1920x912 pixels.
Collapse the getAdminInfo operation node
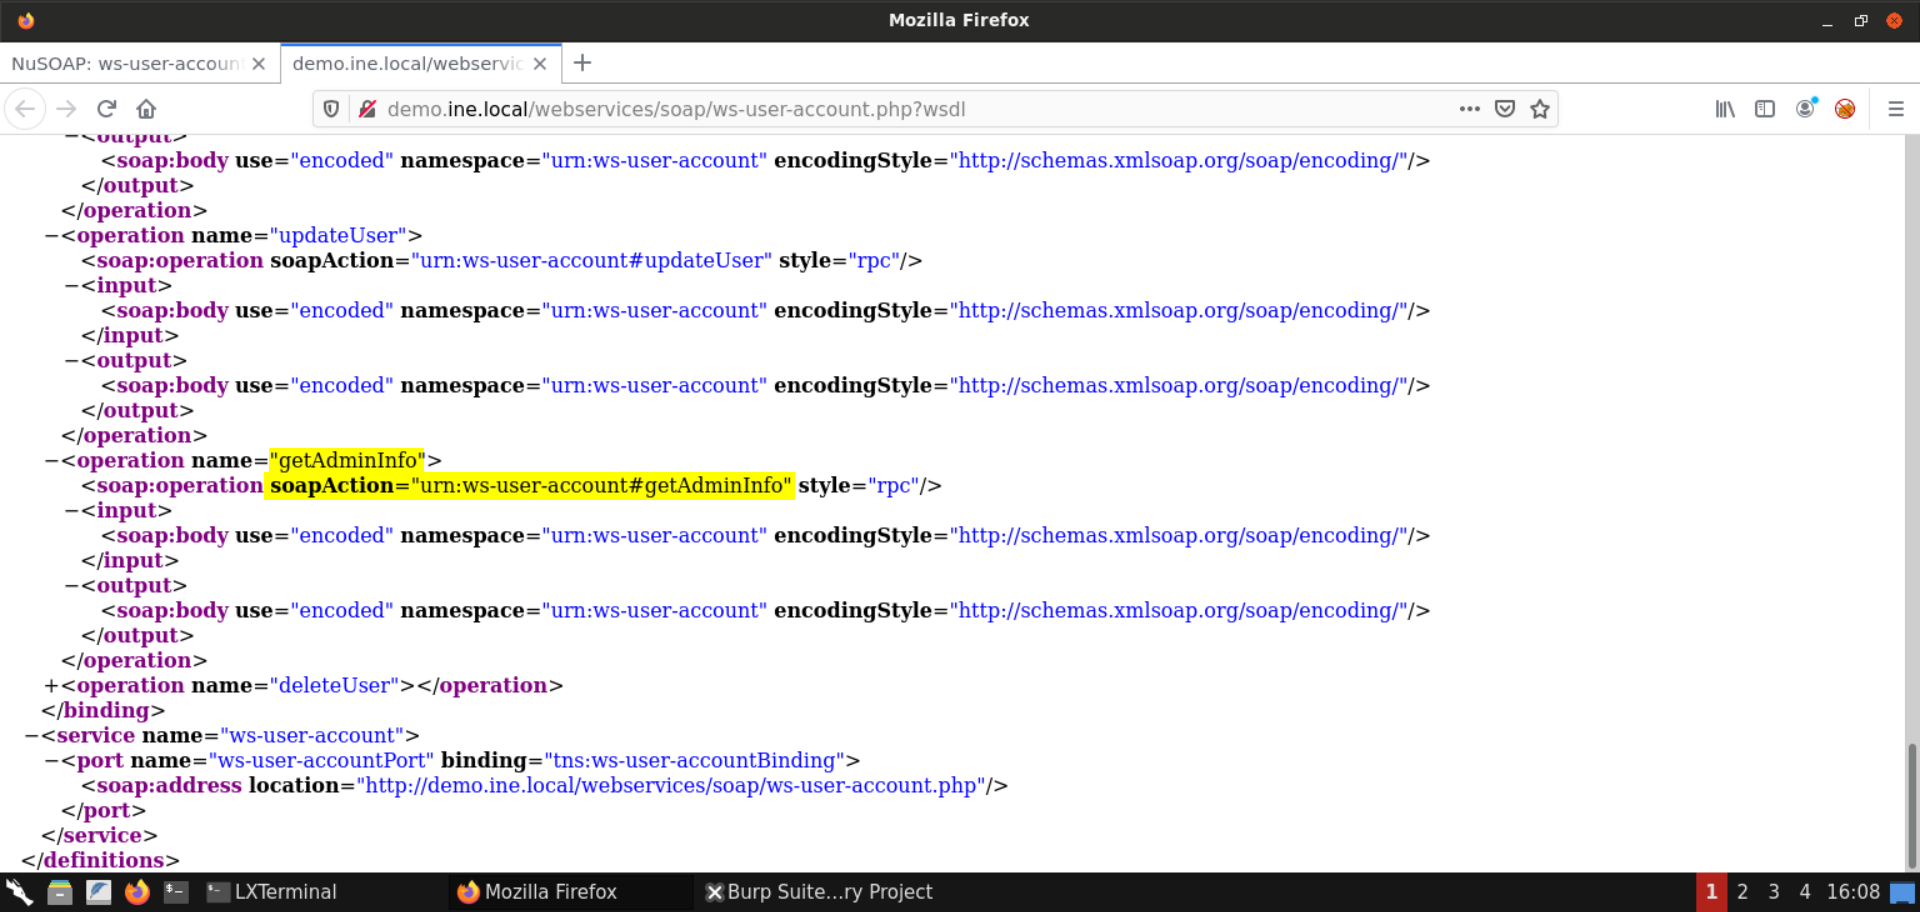tap(51, 461)
